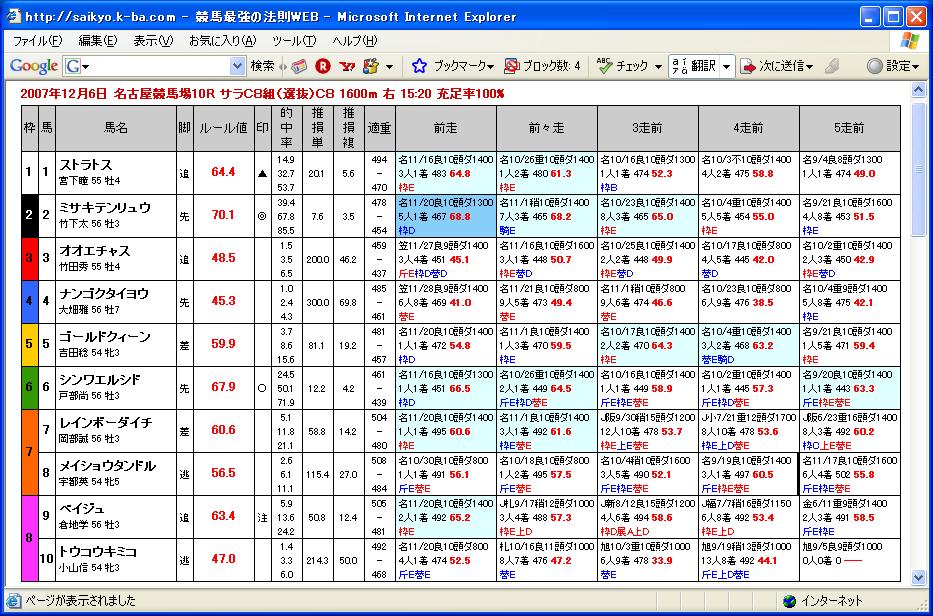Click the 前々走 column header
933x616 pixels.
coord(546,128)
